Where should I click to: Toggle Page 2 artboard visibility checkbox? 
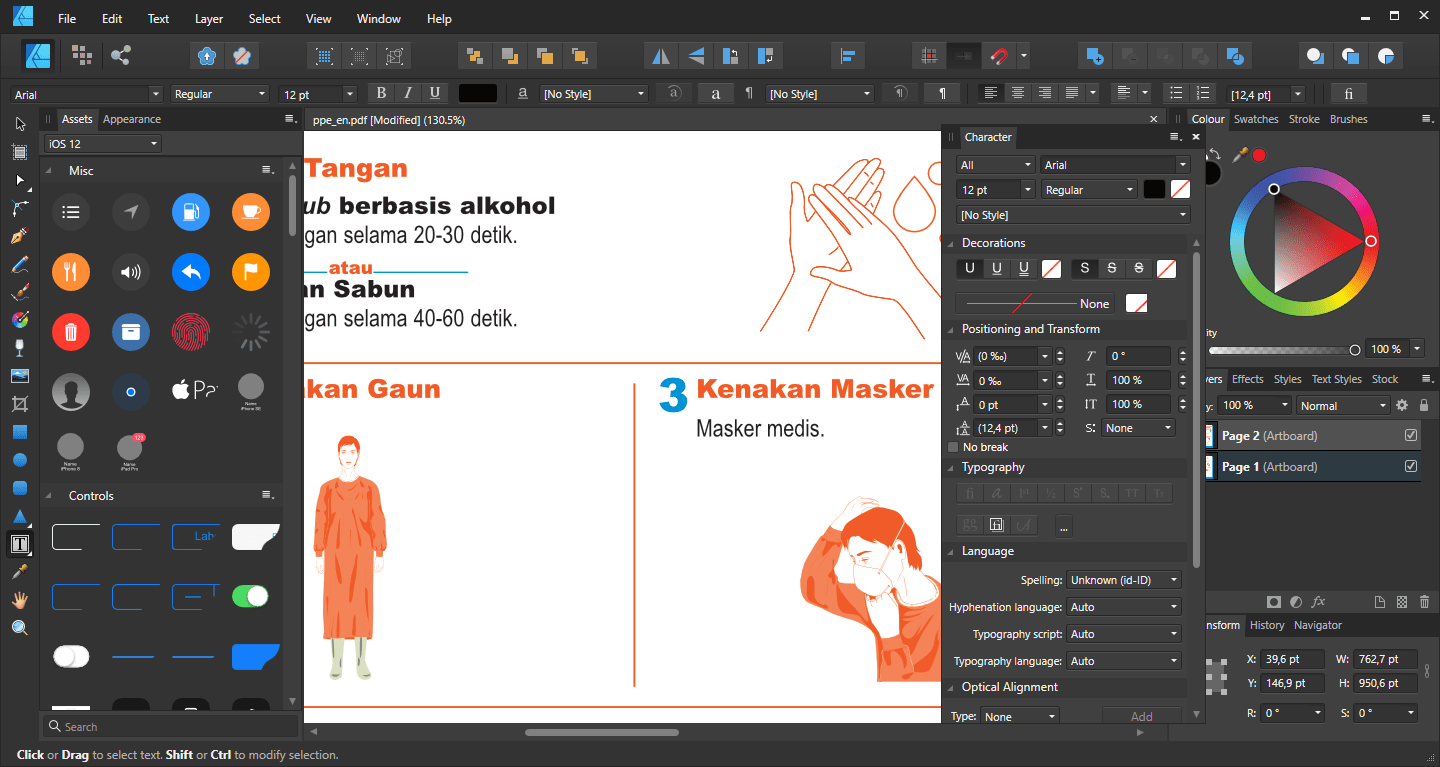pos(1411,435)
